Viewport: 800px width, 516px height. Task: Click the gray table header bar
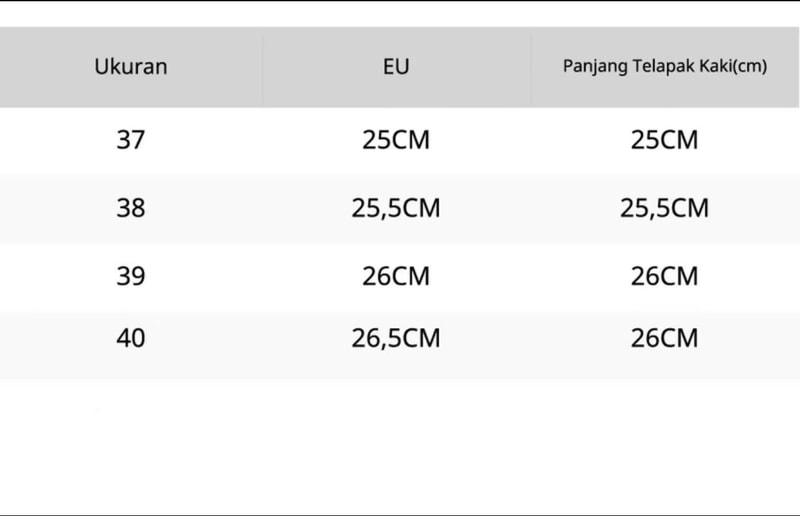point(399,67)
